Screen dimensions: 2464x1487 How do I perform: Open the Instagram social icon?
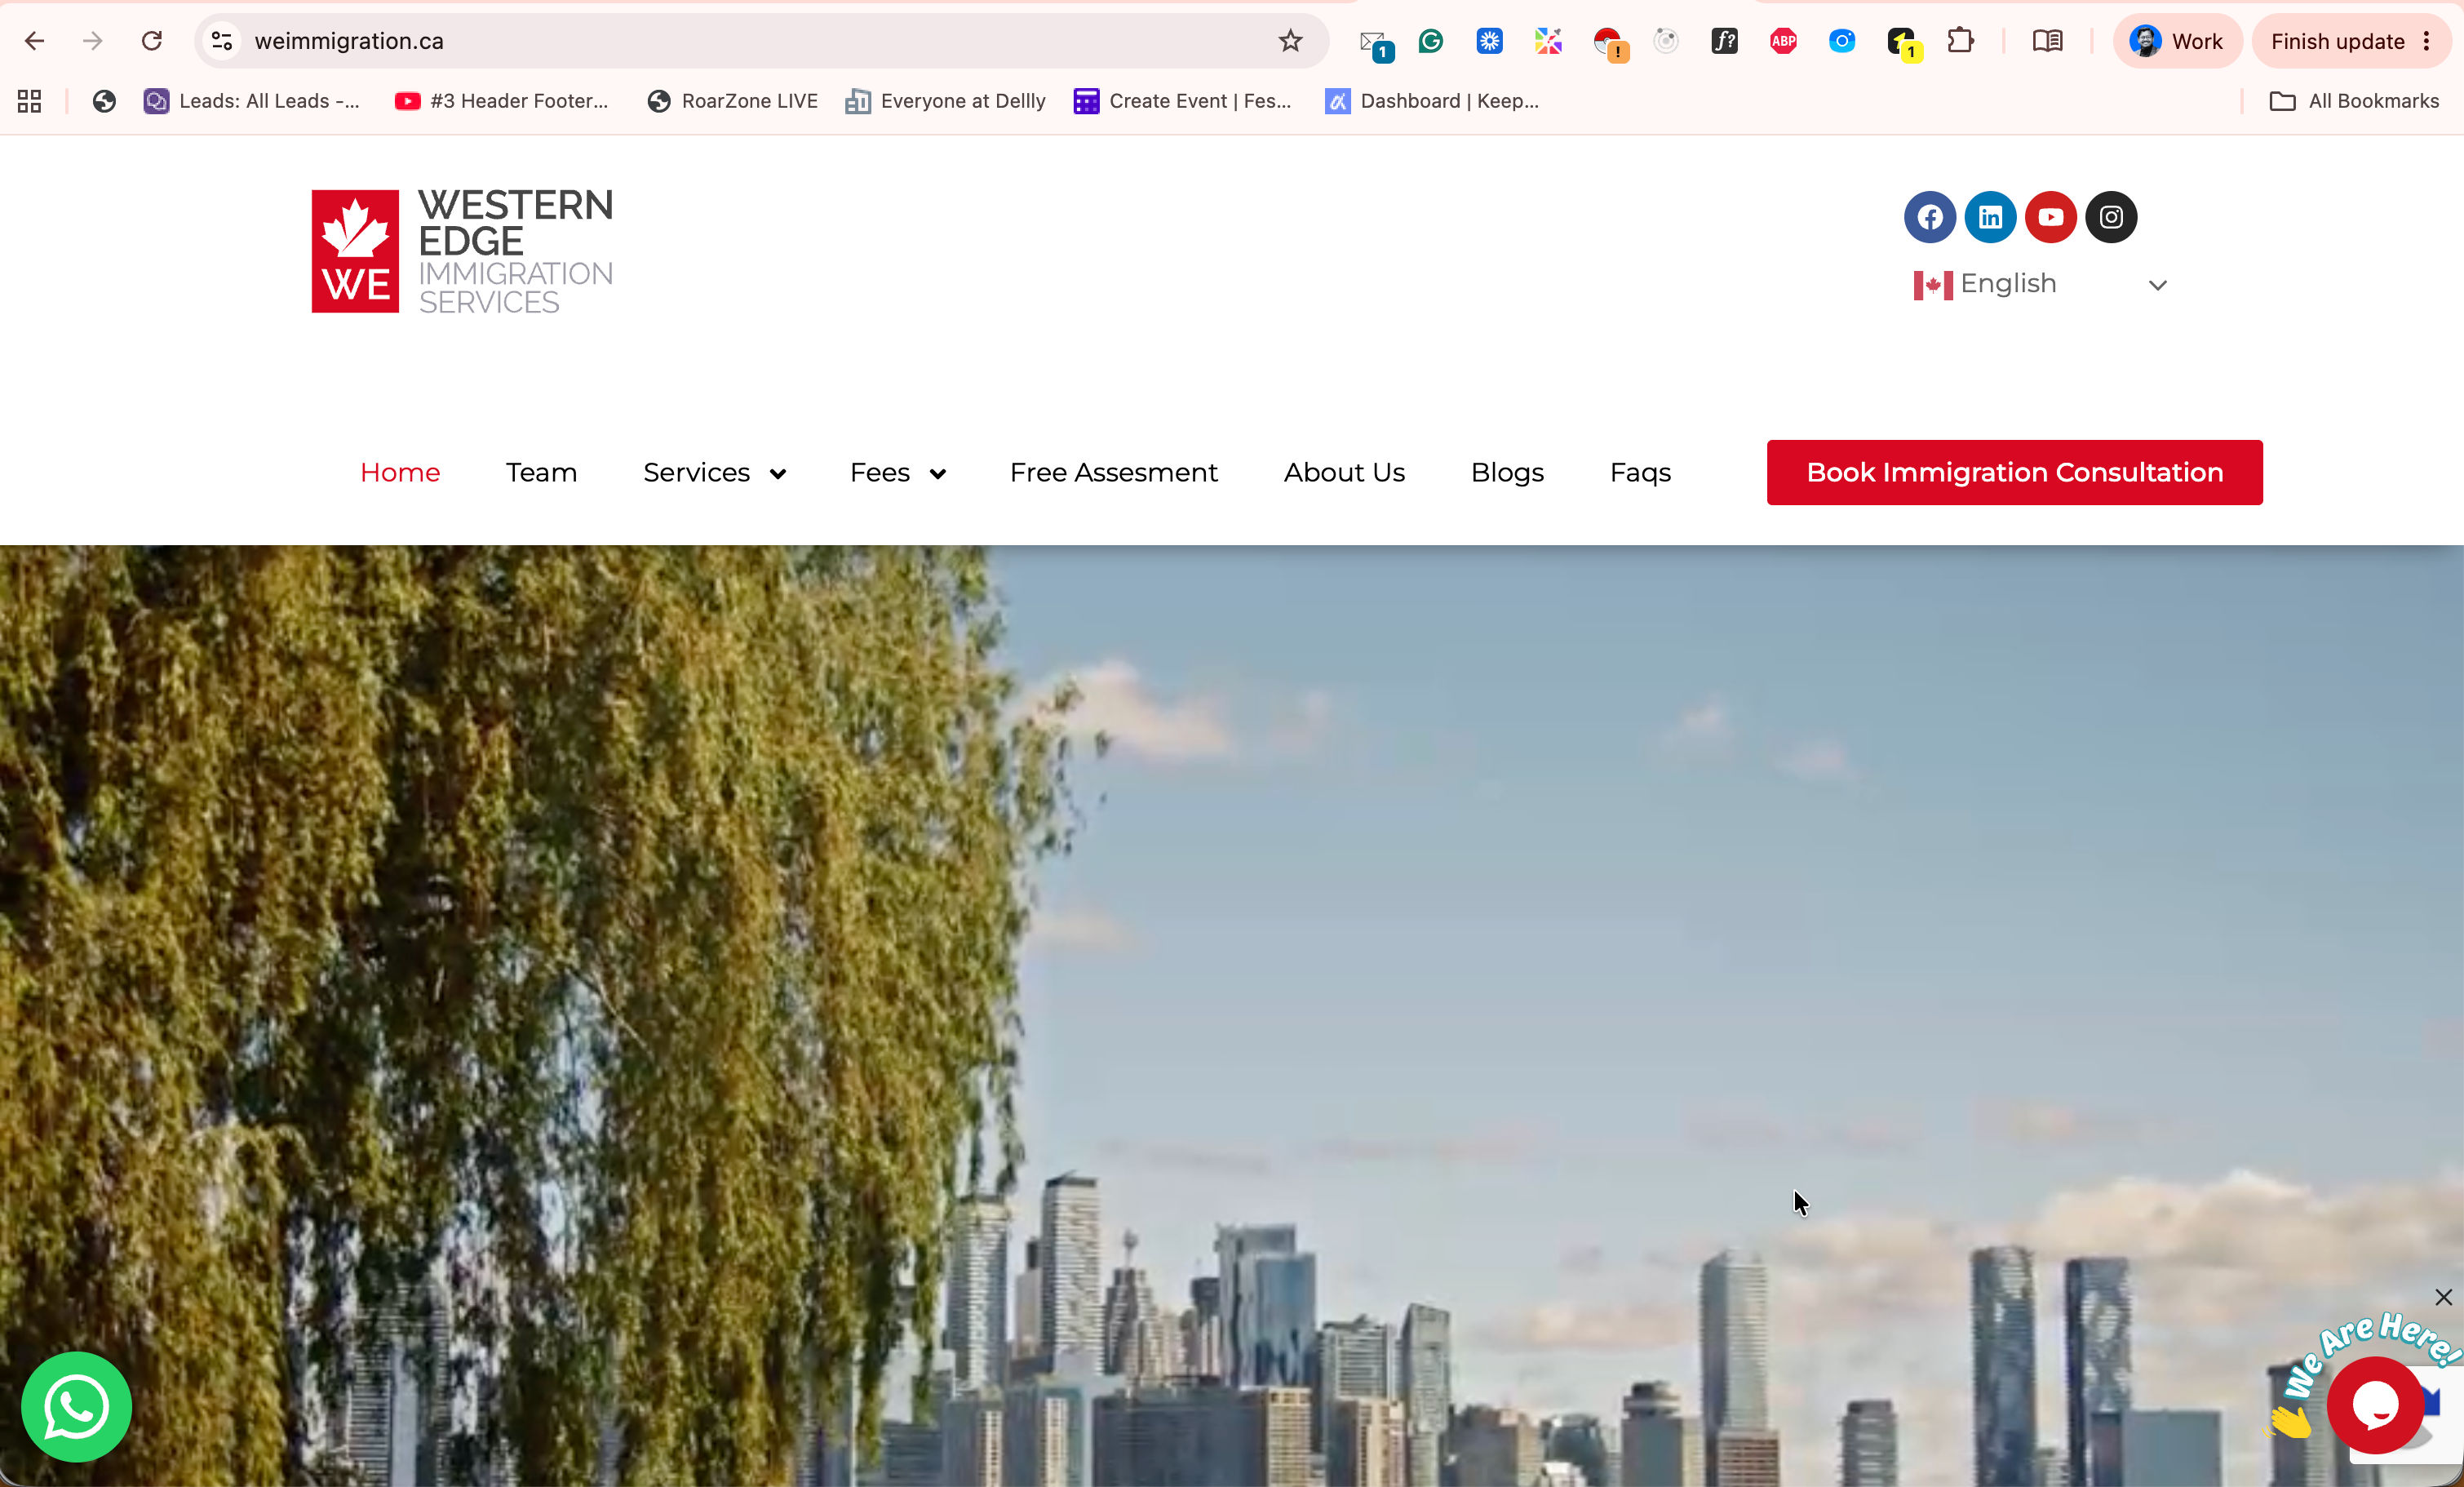pyautogui.click(x=2111, y=217)
